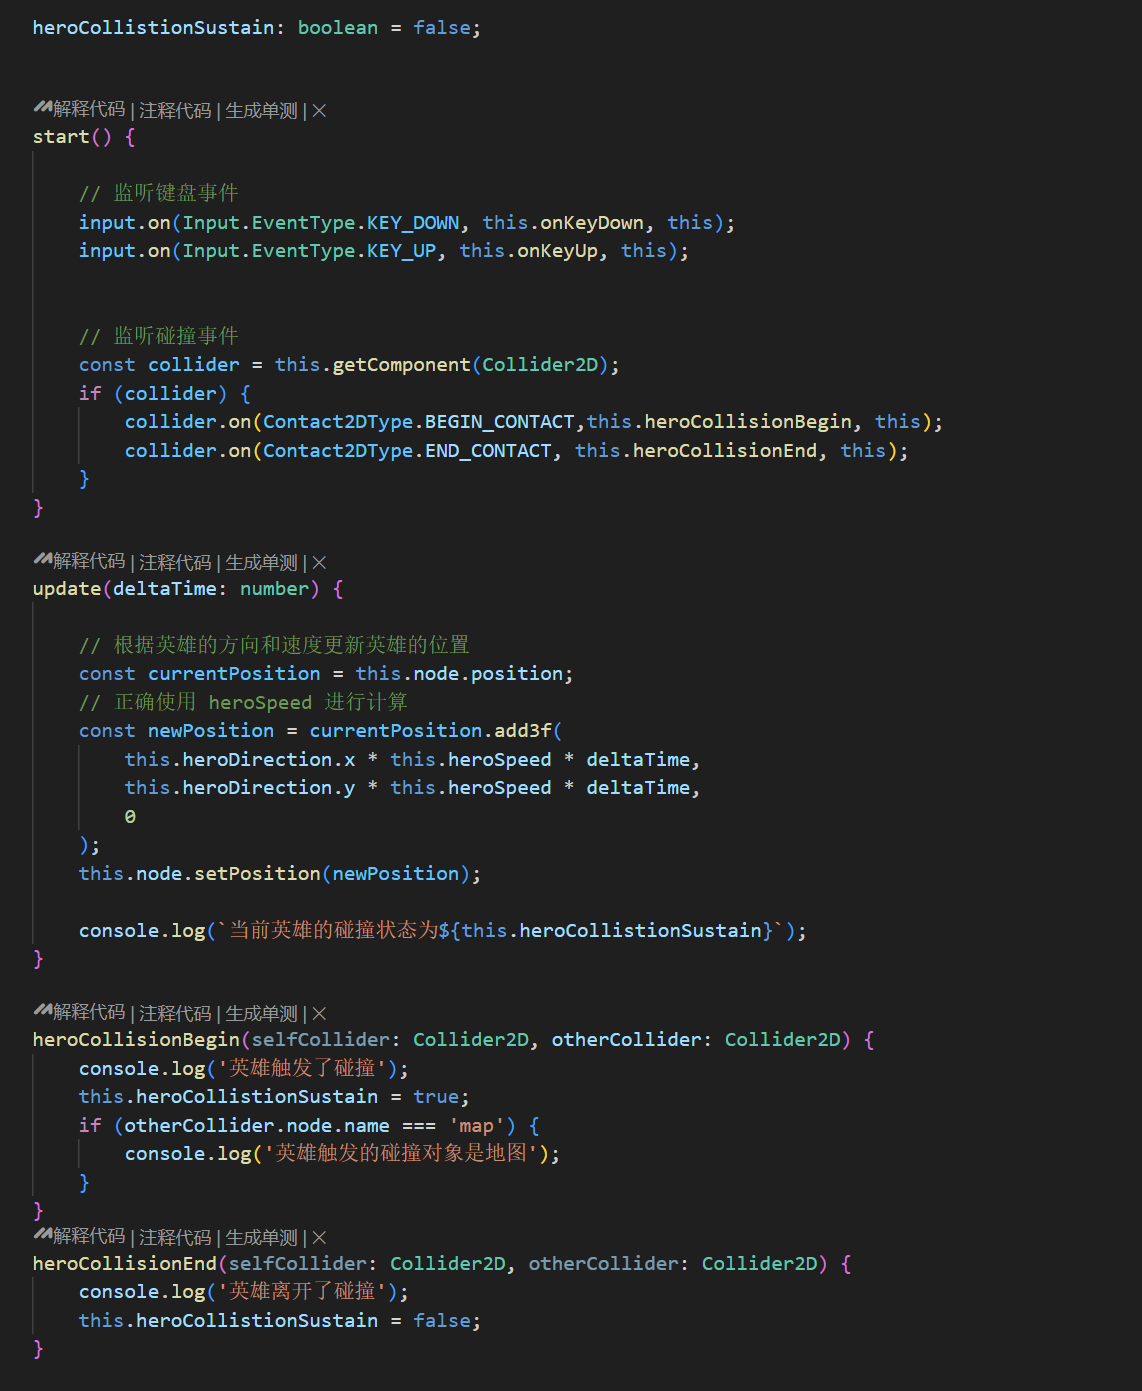
Task: Click the template string '当前英雄的碰撞状态为'
Action: pos(334,930)
